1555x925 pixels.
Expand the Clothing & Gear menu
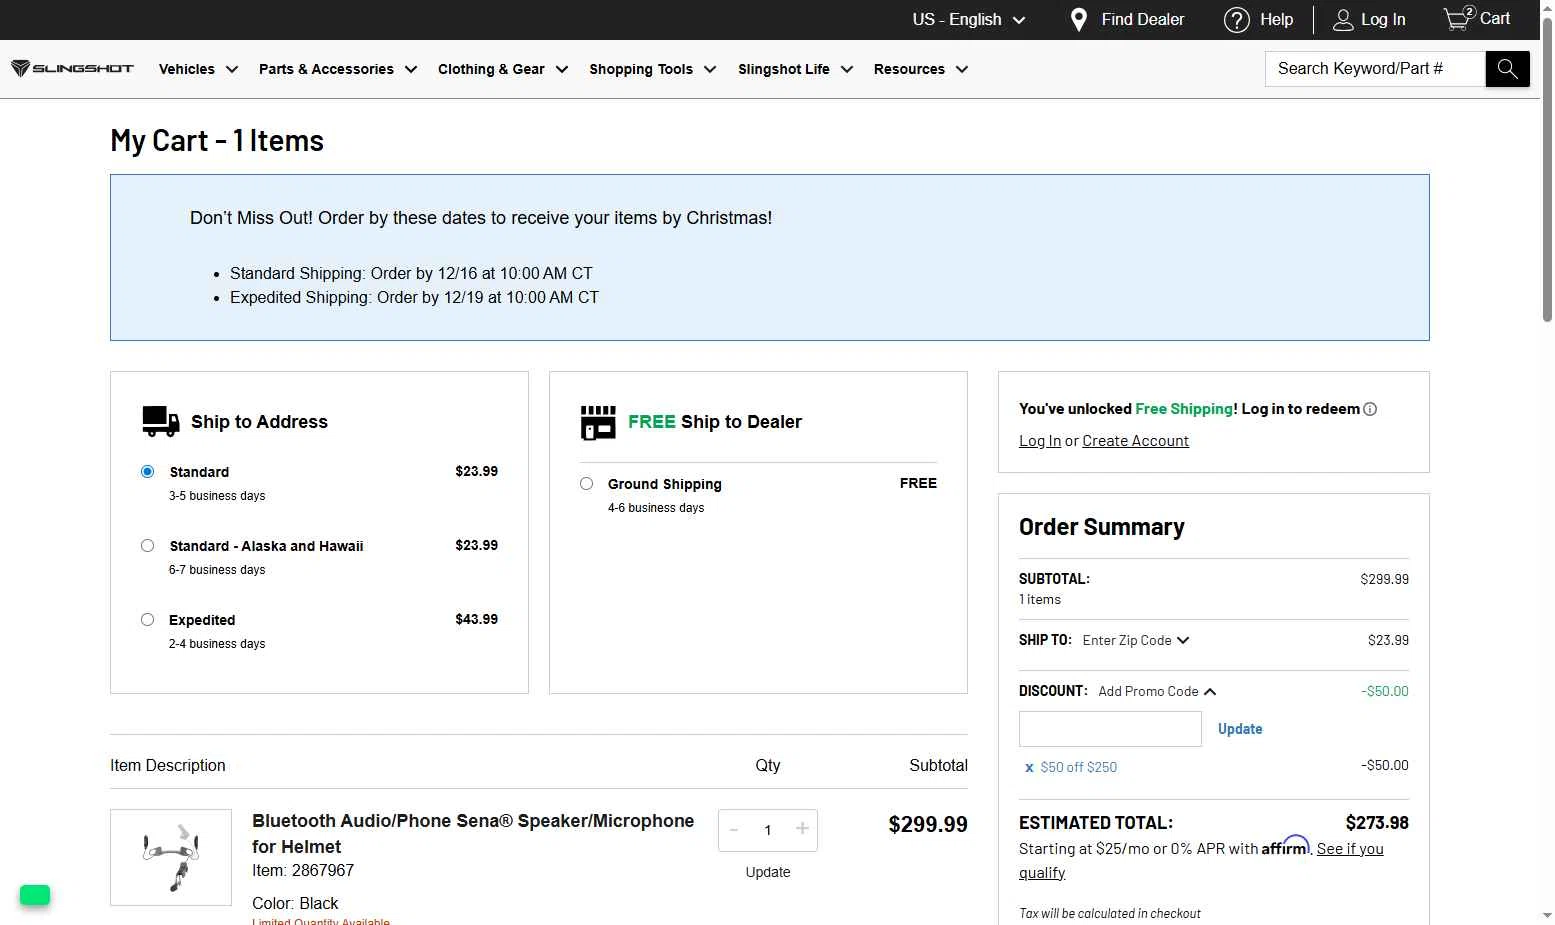(502, 69)
